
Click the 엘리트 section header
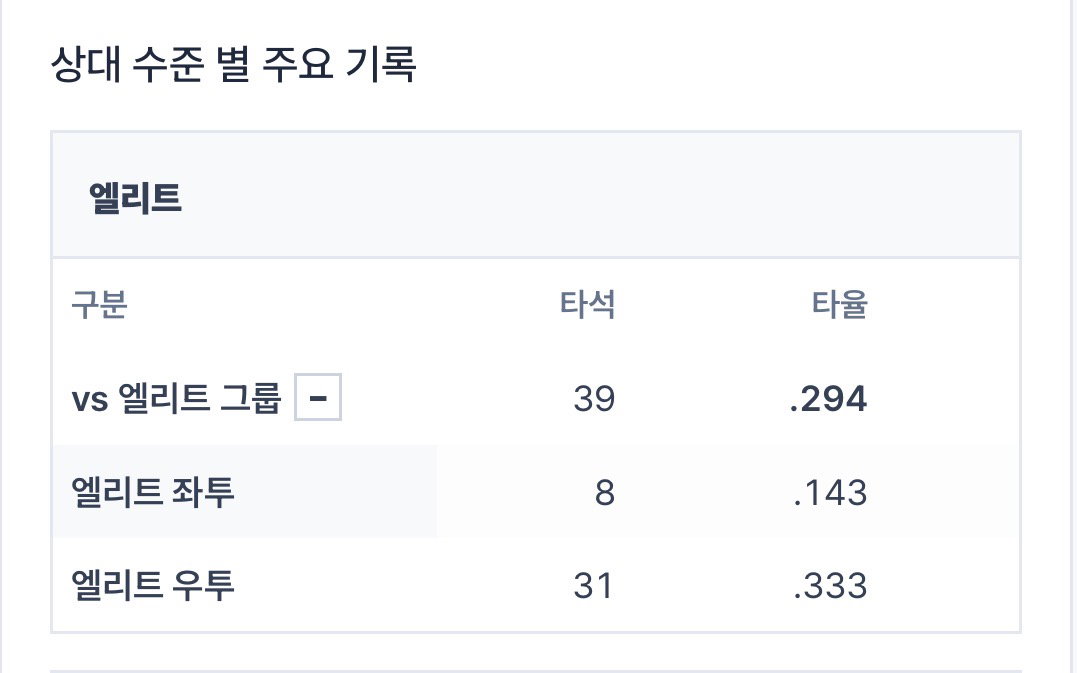[x=135, y=198]
